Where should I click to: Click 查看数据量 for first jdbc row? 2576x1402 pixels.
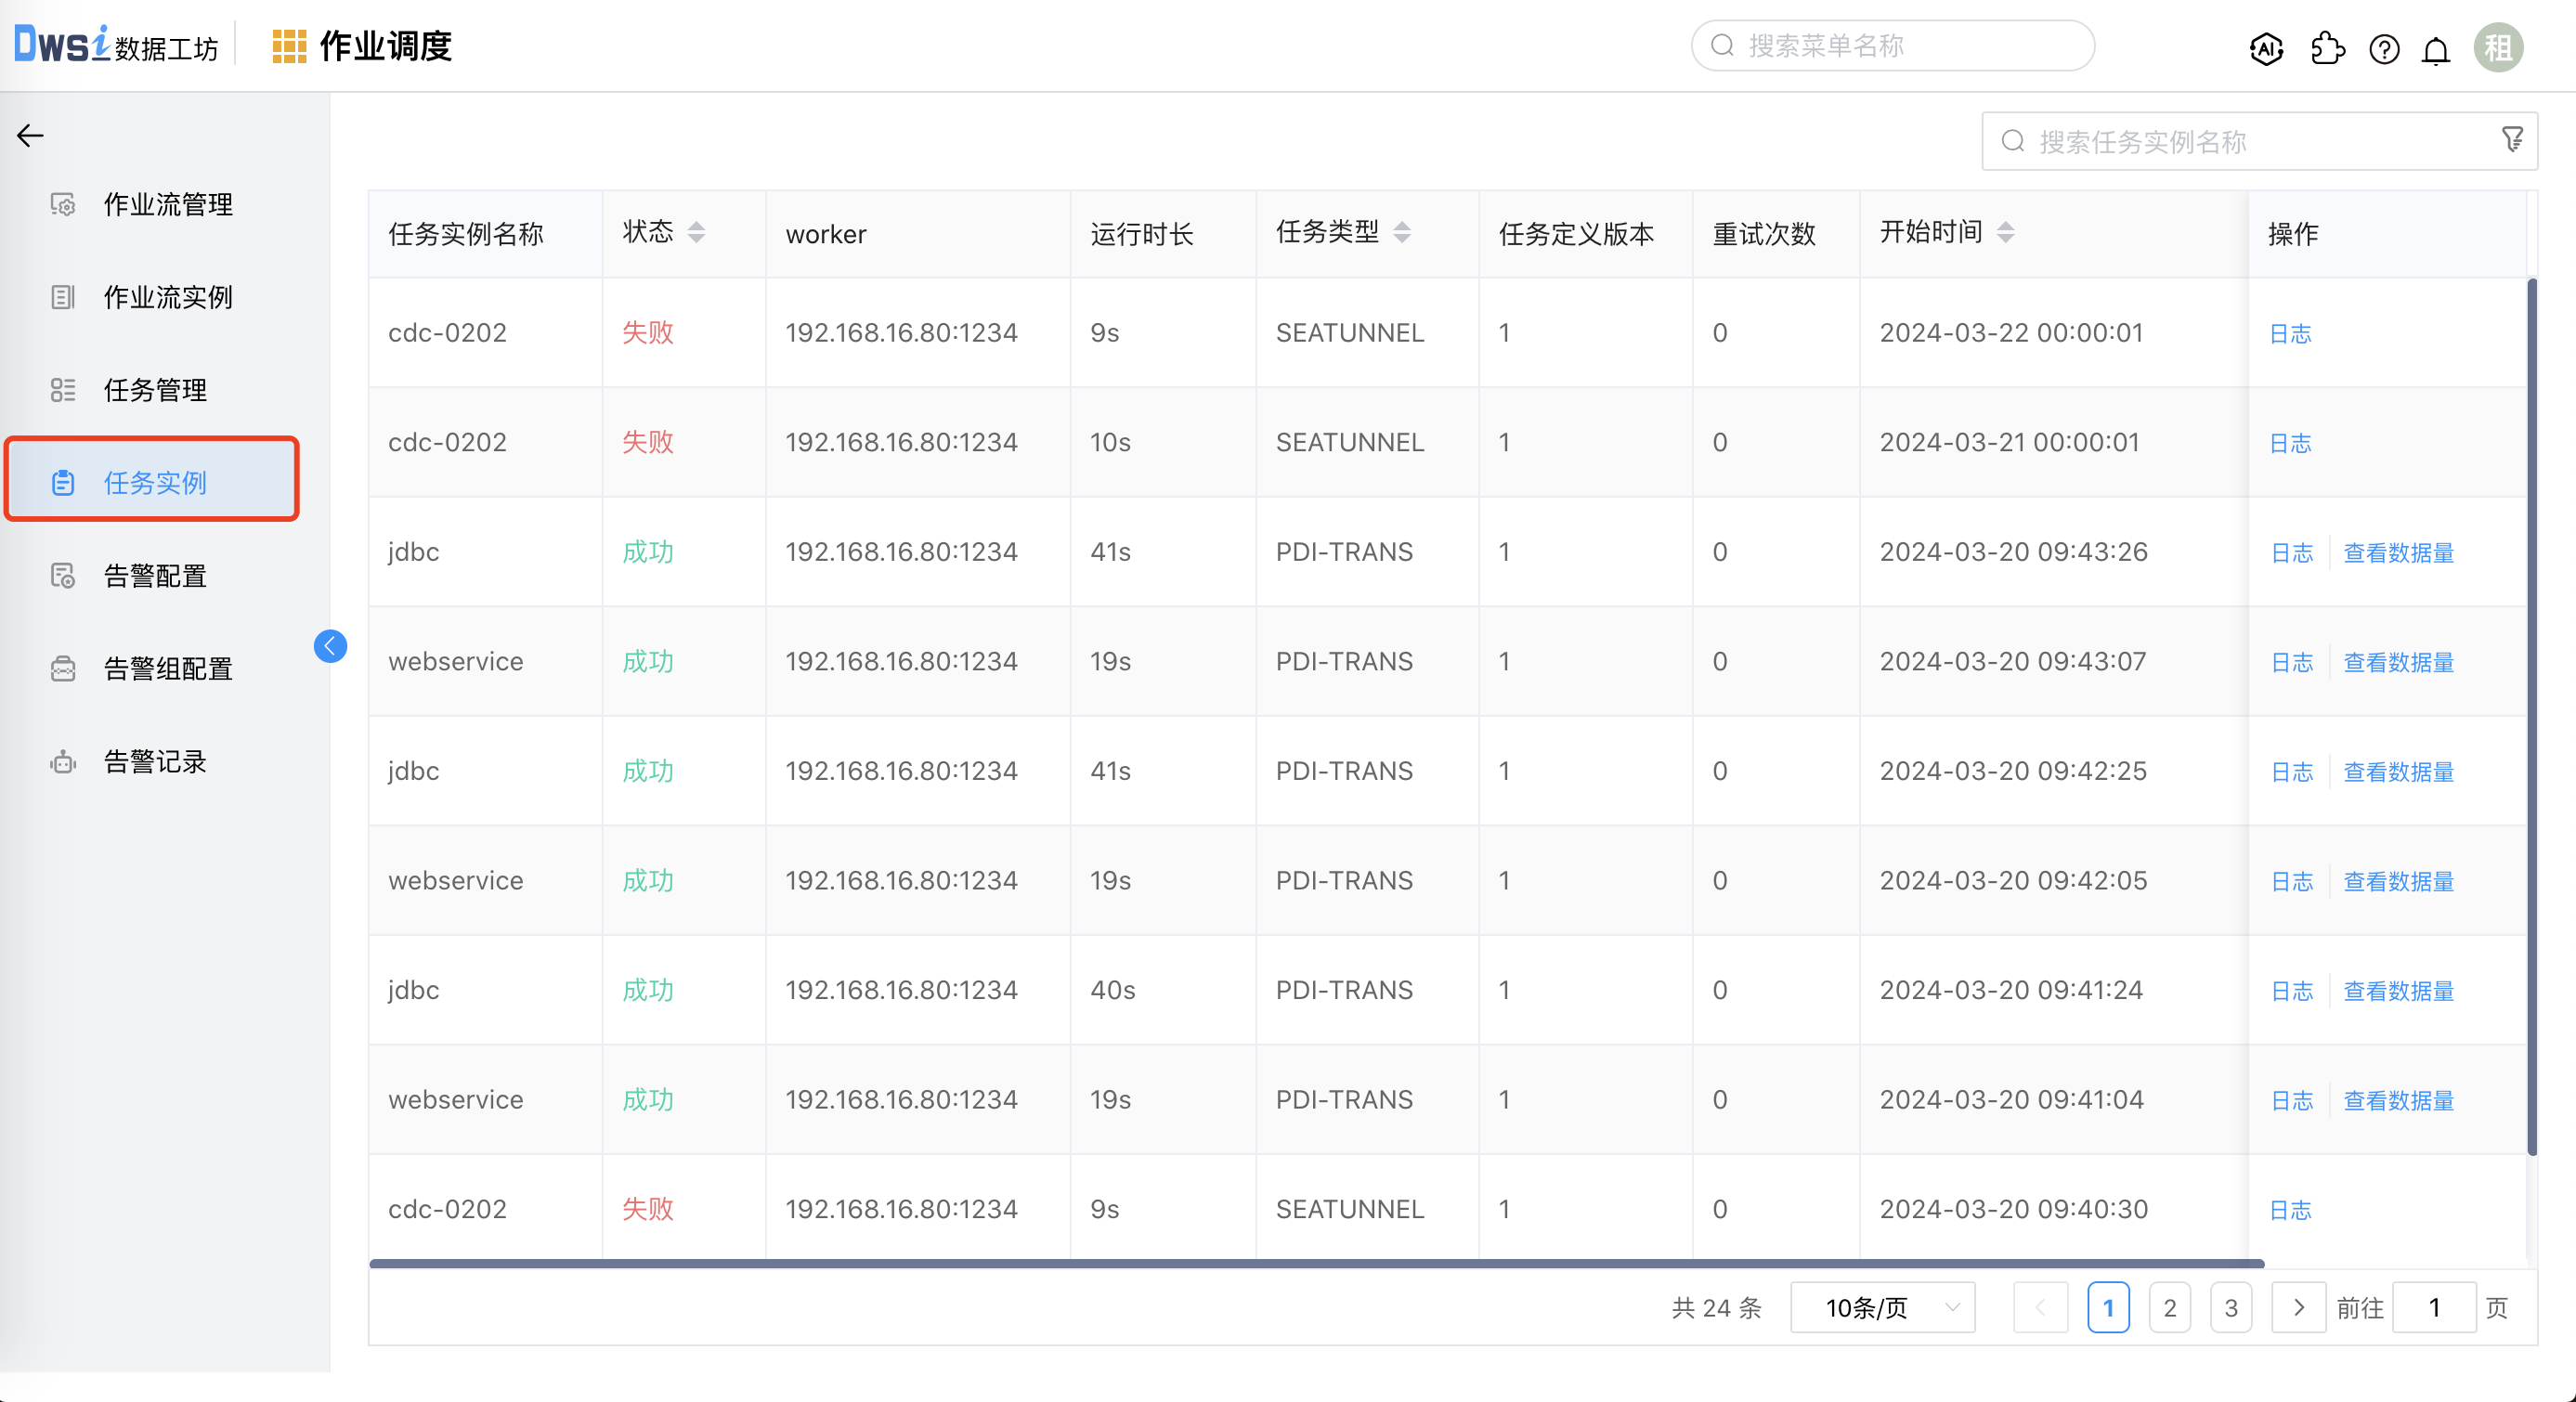click(2398, 552)
